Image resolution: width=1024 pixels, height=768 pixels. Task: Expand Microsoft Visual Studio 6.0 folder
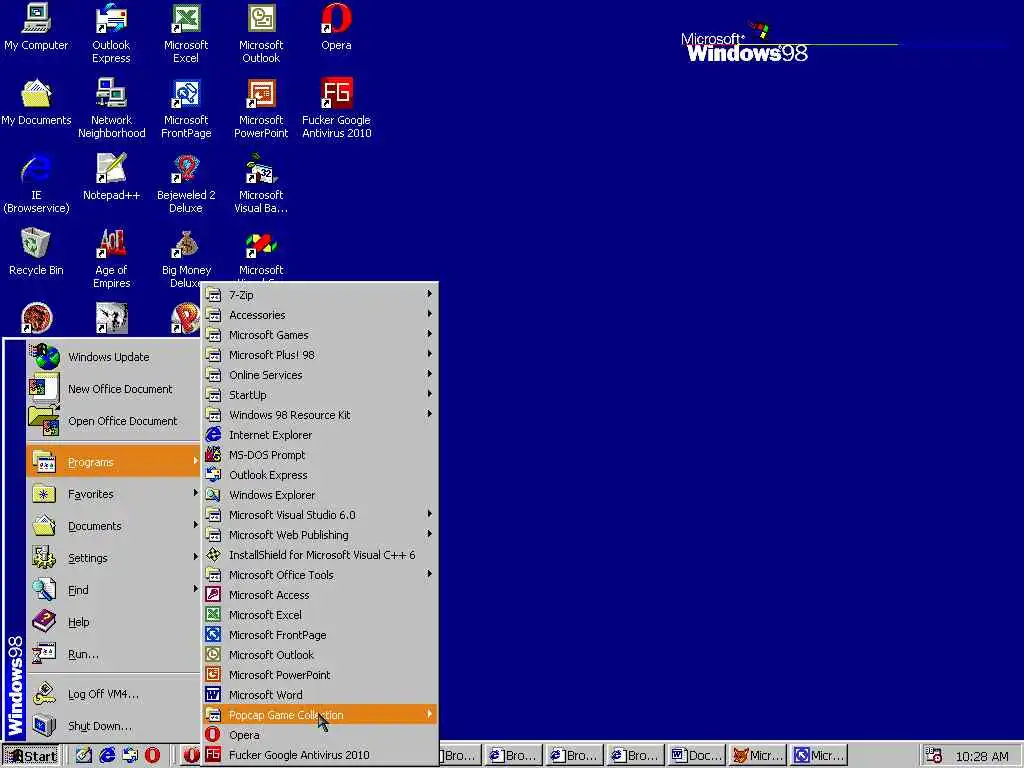tap(319, 515)
